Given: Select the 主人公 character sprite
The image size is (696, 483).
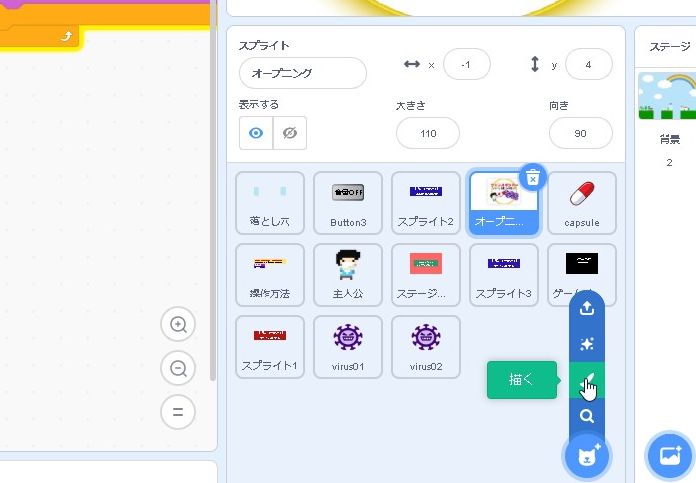Looking at the screenshot, I should tap(348, 275).
